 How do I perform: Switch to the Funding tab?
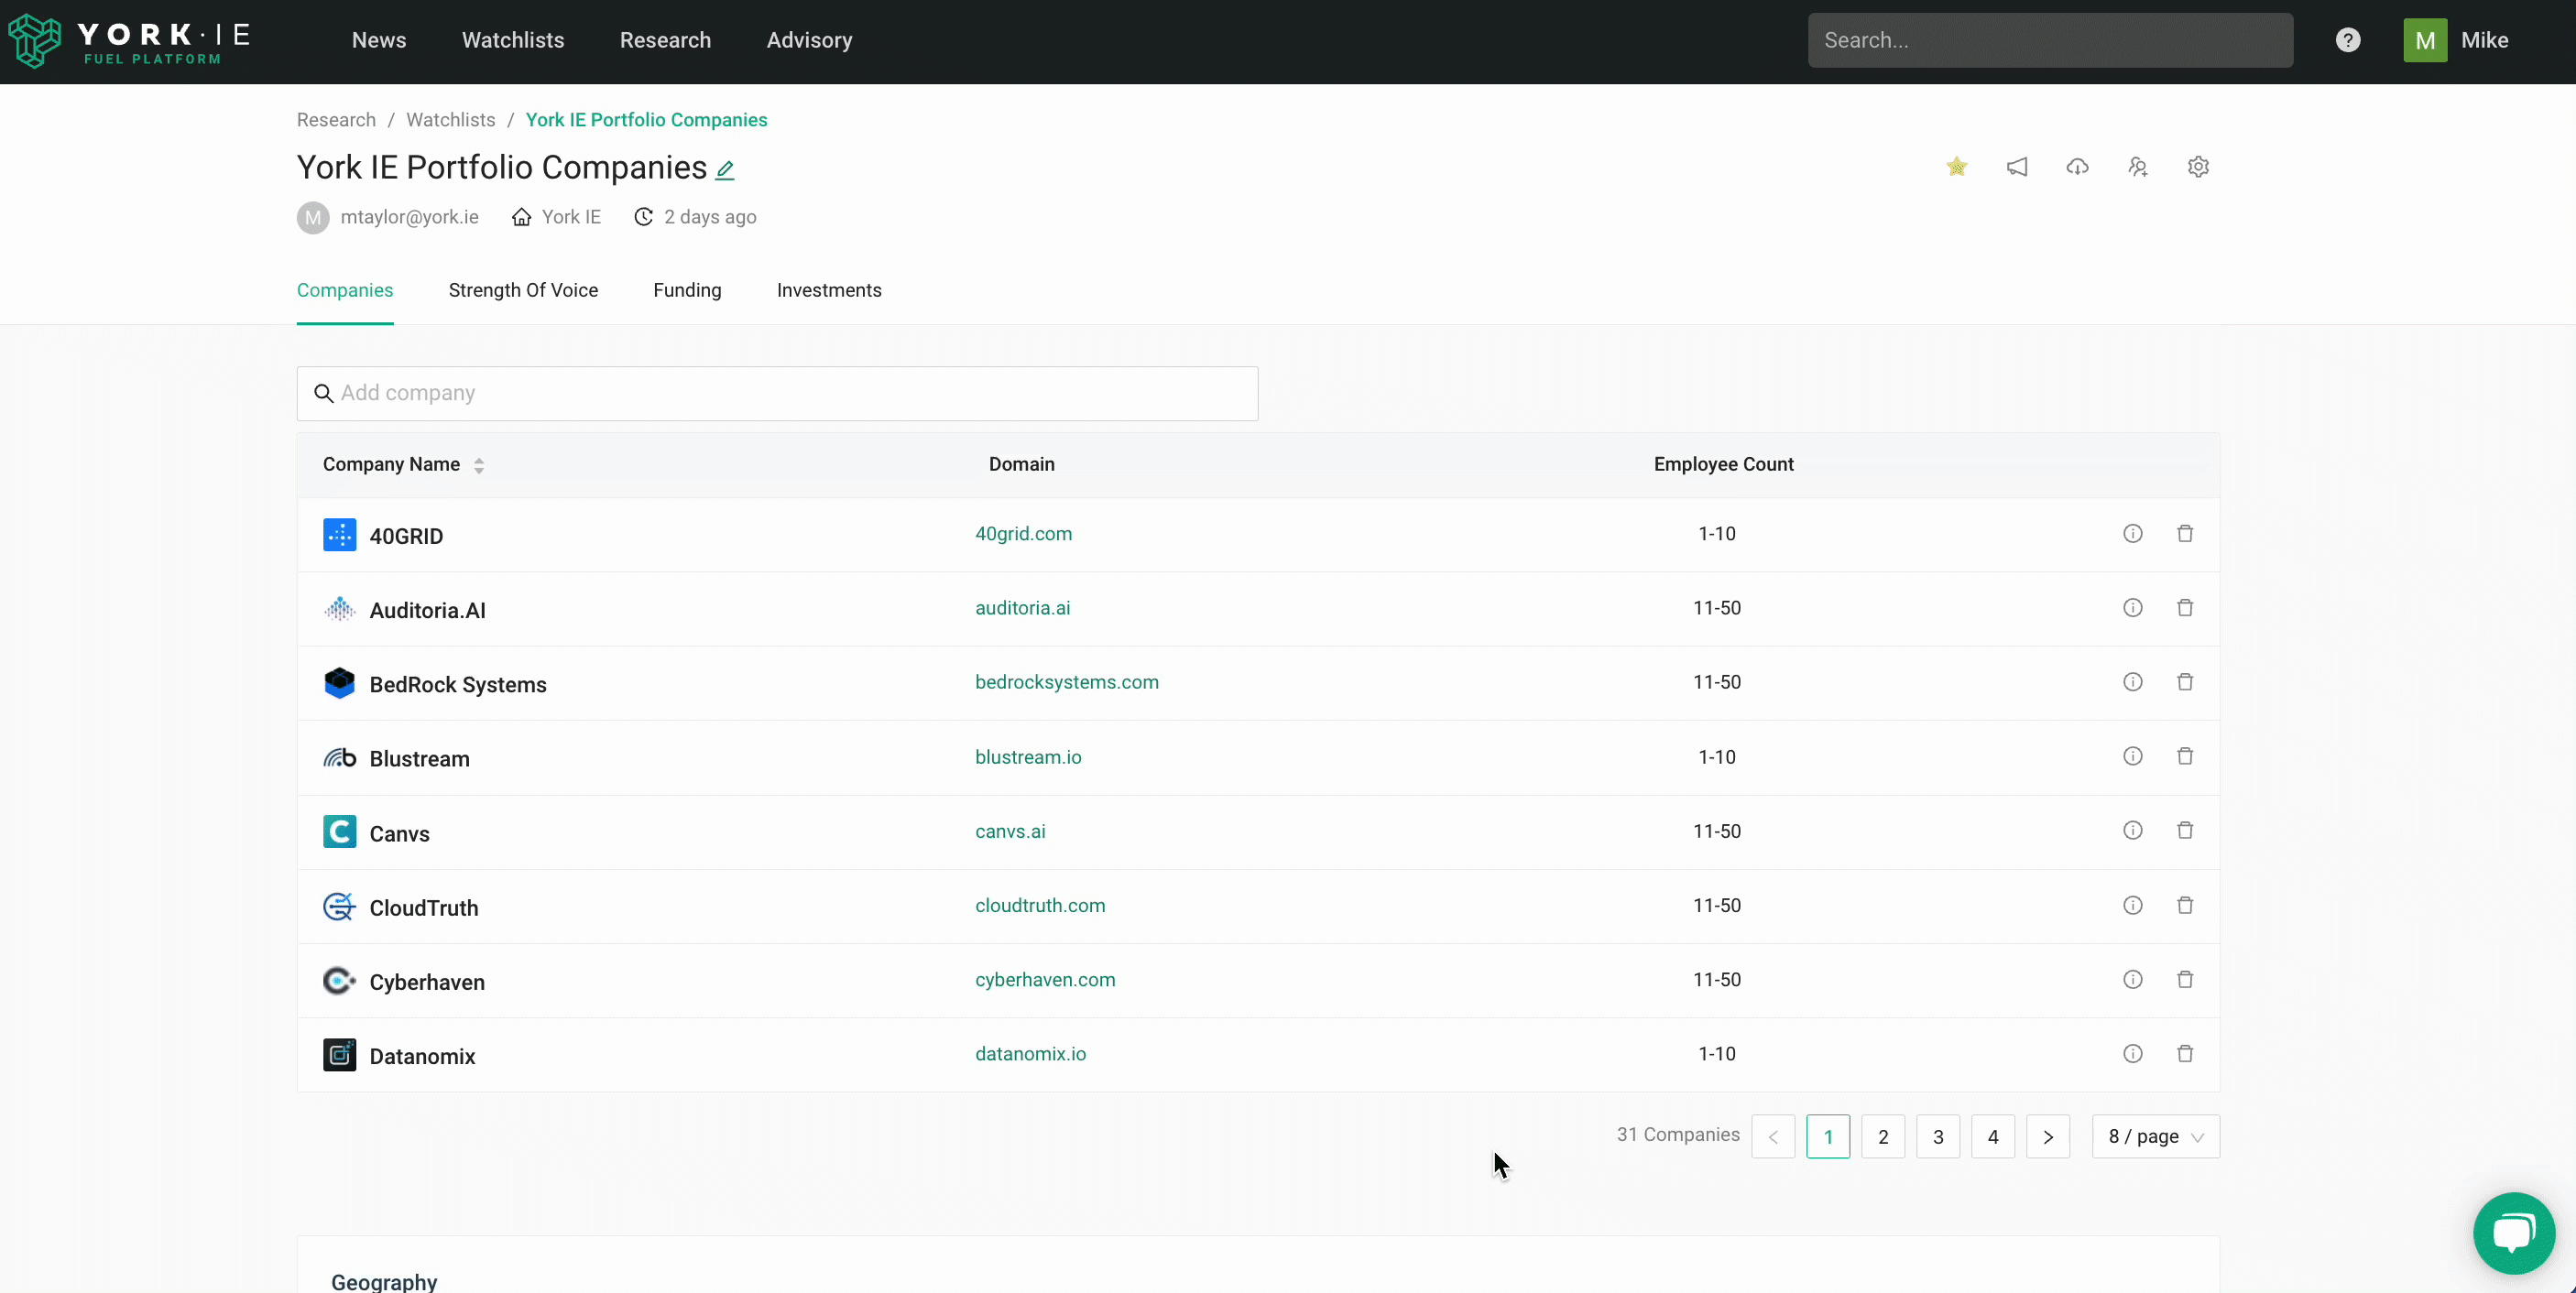click(687, 290)
